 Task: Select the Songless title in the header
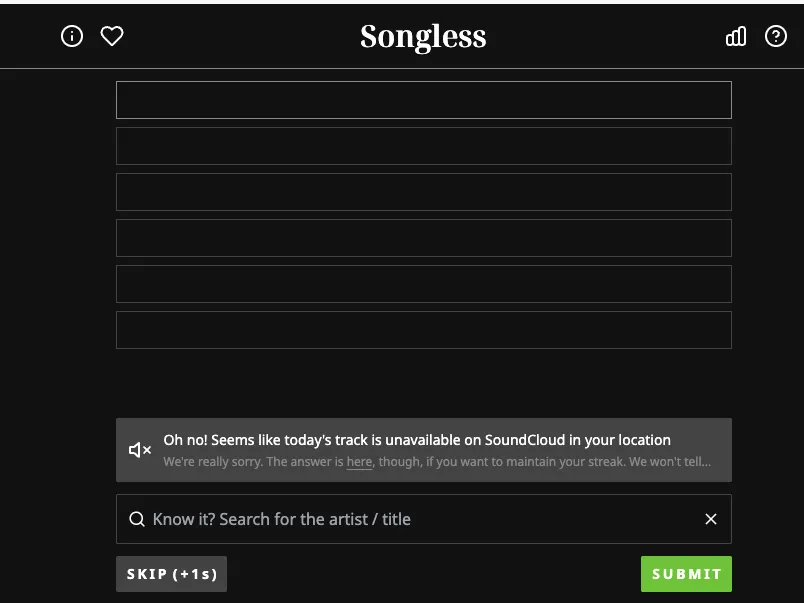pos(423,36)
